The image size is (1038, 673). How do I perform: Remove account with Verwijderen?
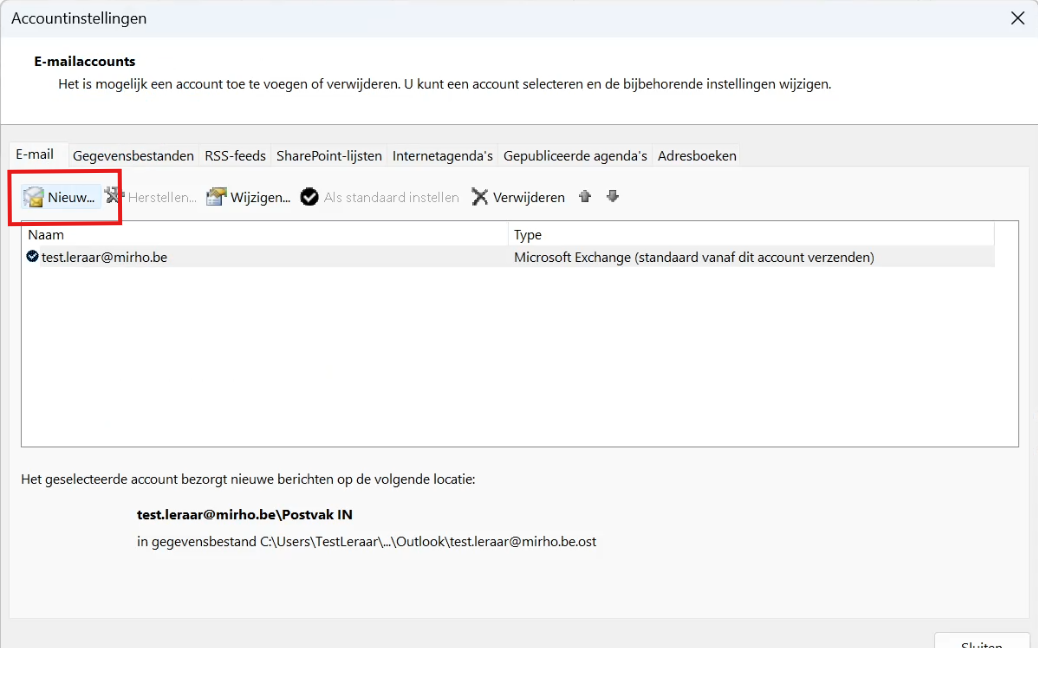(x=518, y=197)
